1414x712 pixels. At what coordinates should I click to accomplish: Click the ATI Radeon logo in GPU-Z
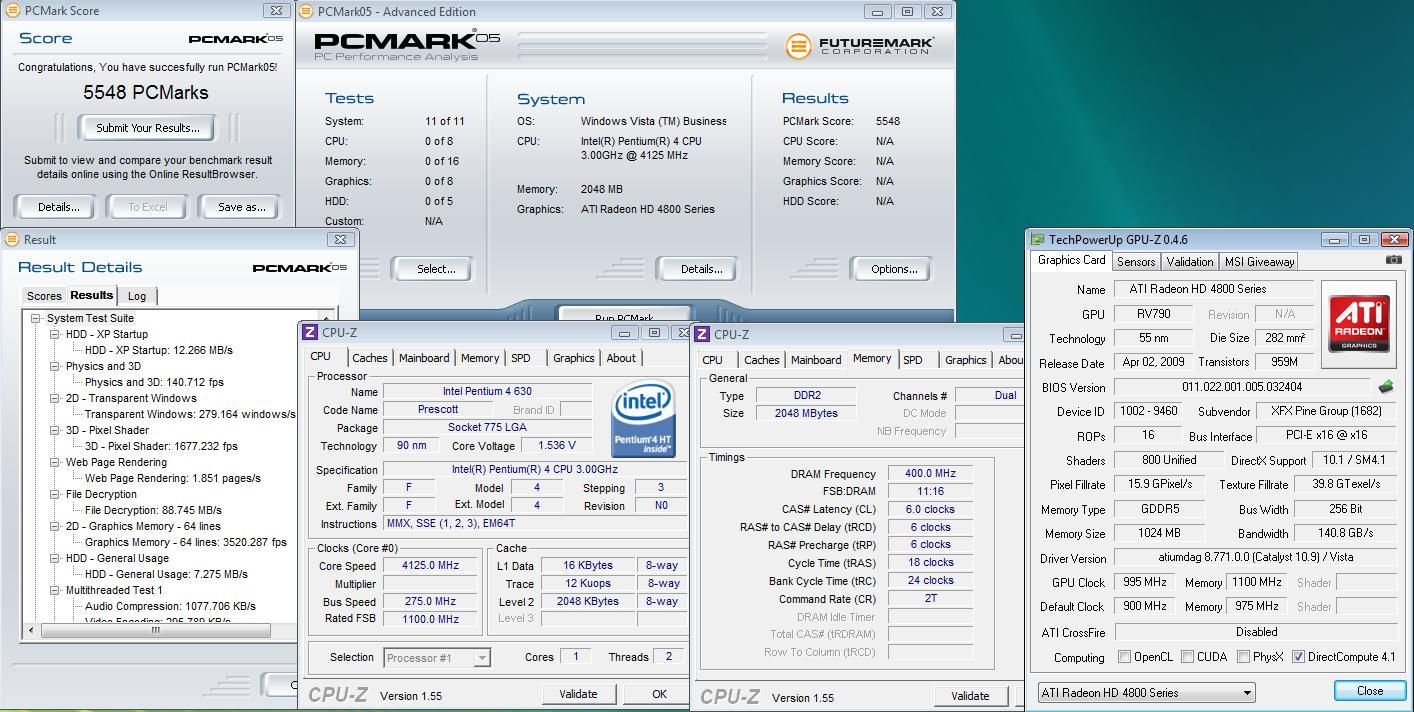point(1359,323)
